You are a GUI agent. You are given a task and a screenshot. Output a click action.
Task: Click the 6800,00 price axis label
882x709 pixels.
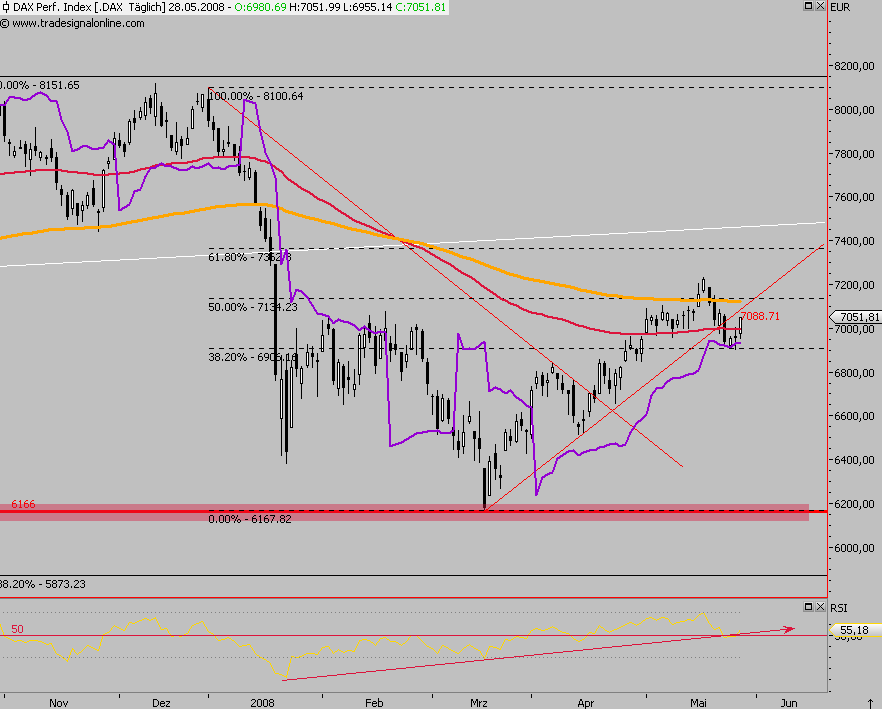pyautogui.click(x=854, y=373)
